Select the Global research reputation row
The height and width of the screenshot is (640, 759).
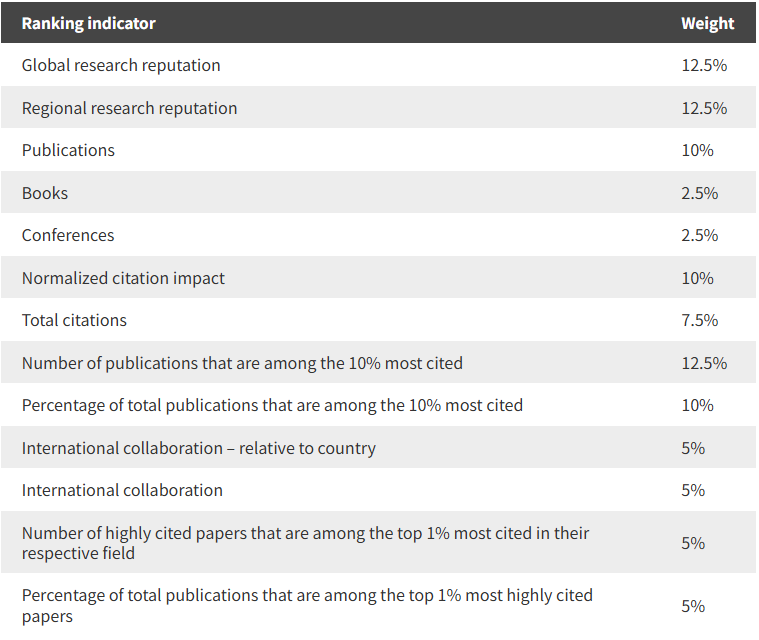point(379,65)
